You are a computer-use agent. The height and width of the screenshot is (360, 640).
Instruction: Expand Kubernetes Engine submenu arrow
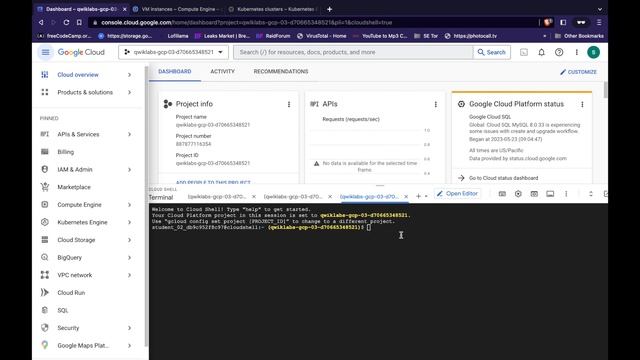pyautogui.click(x=129, y=222)
